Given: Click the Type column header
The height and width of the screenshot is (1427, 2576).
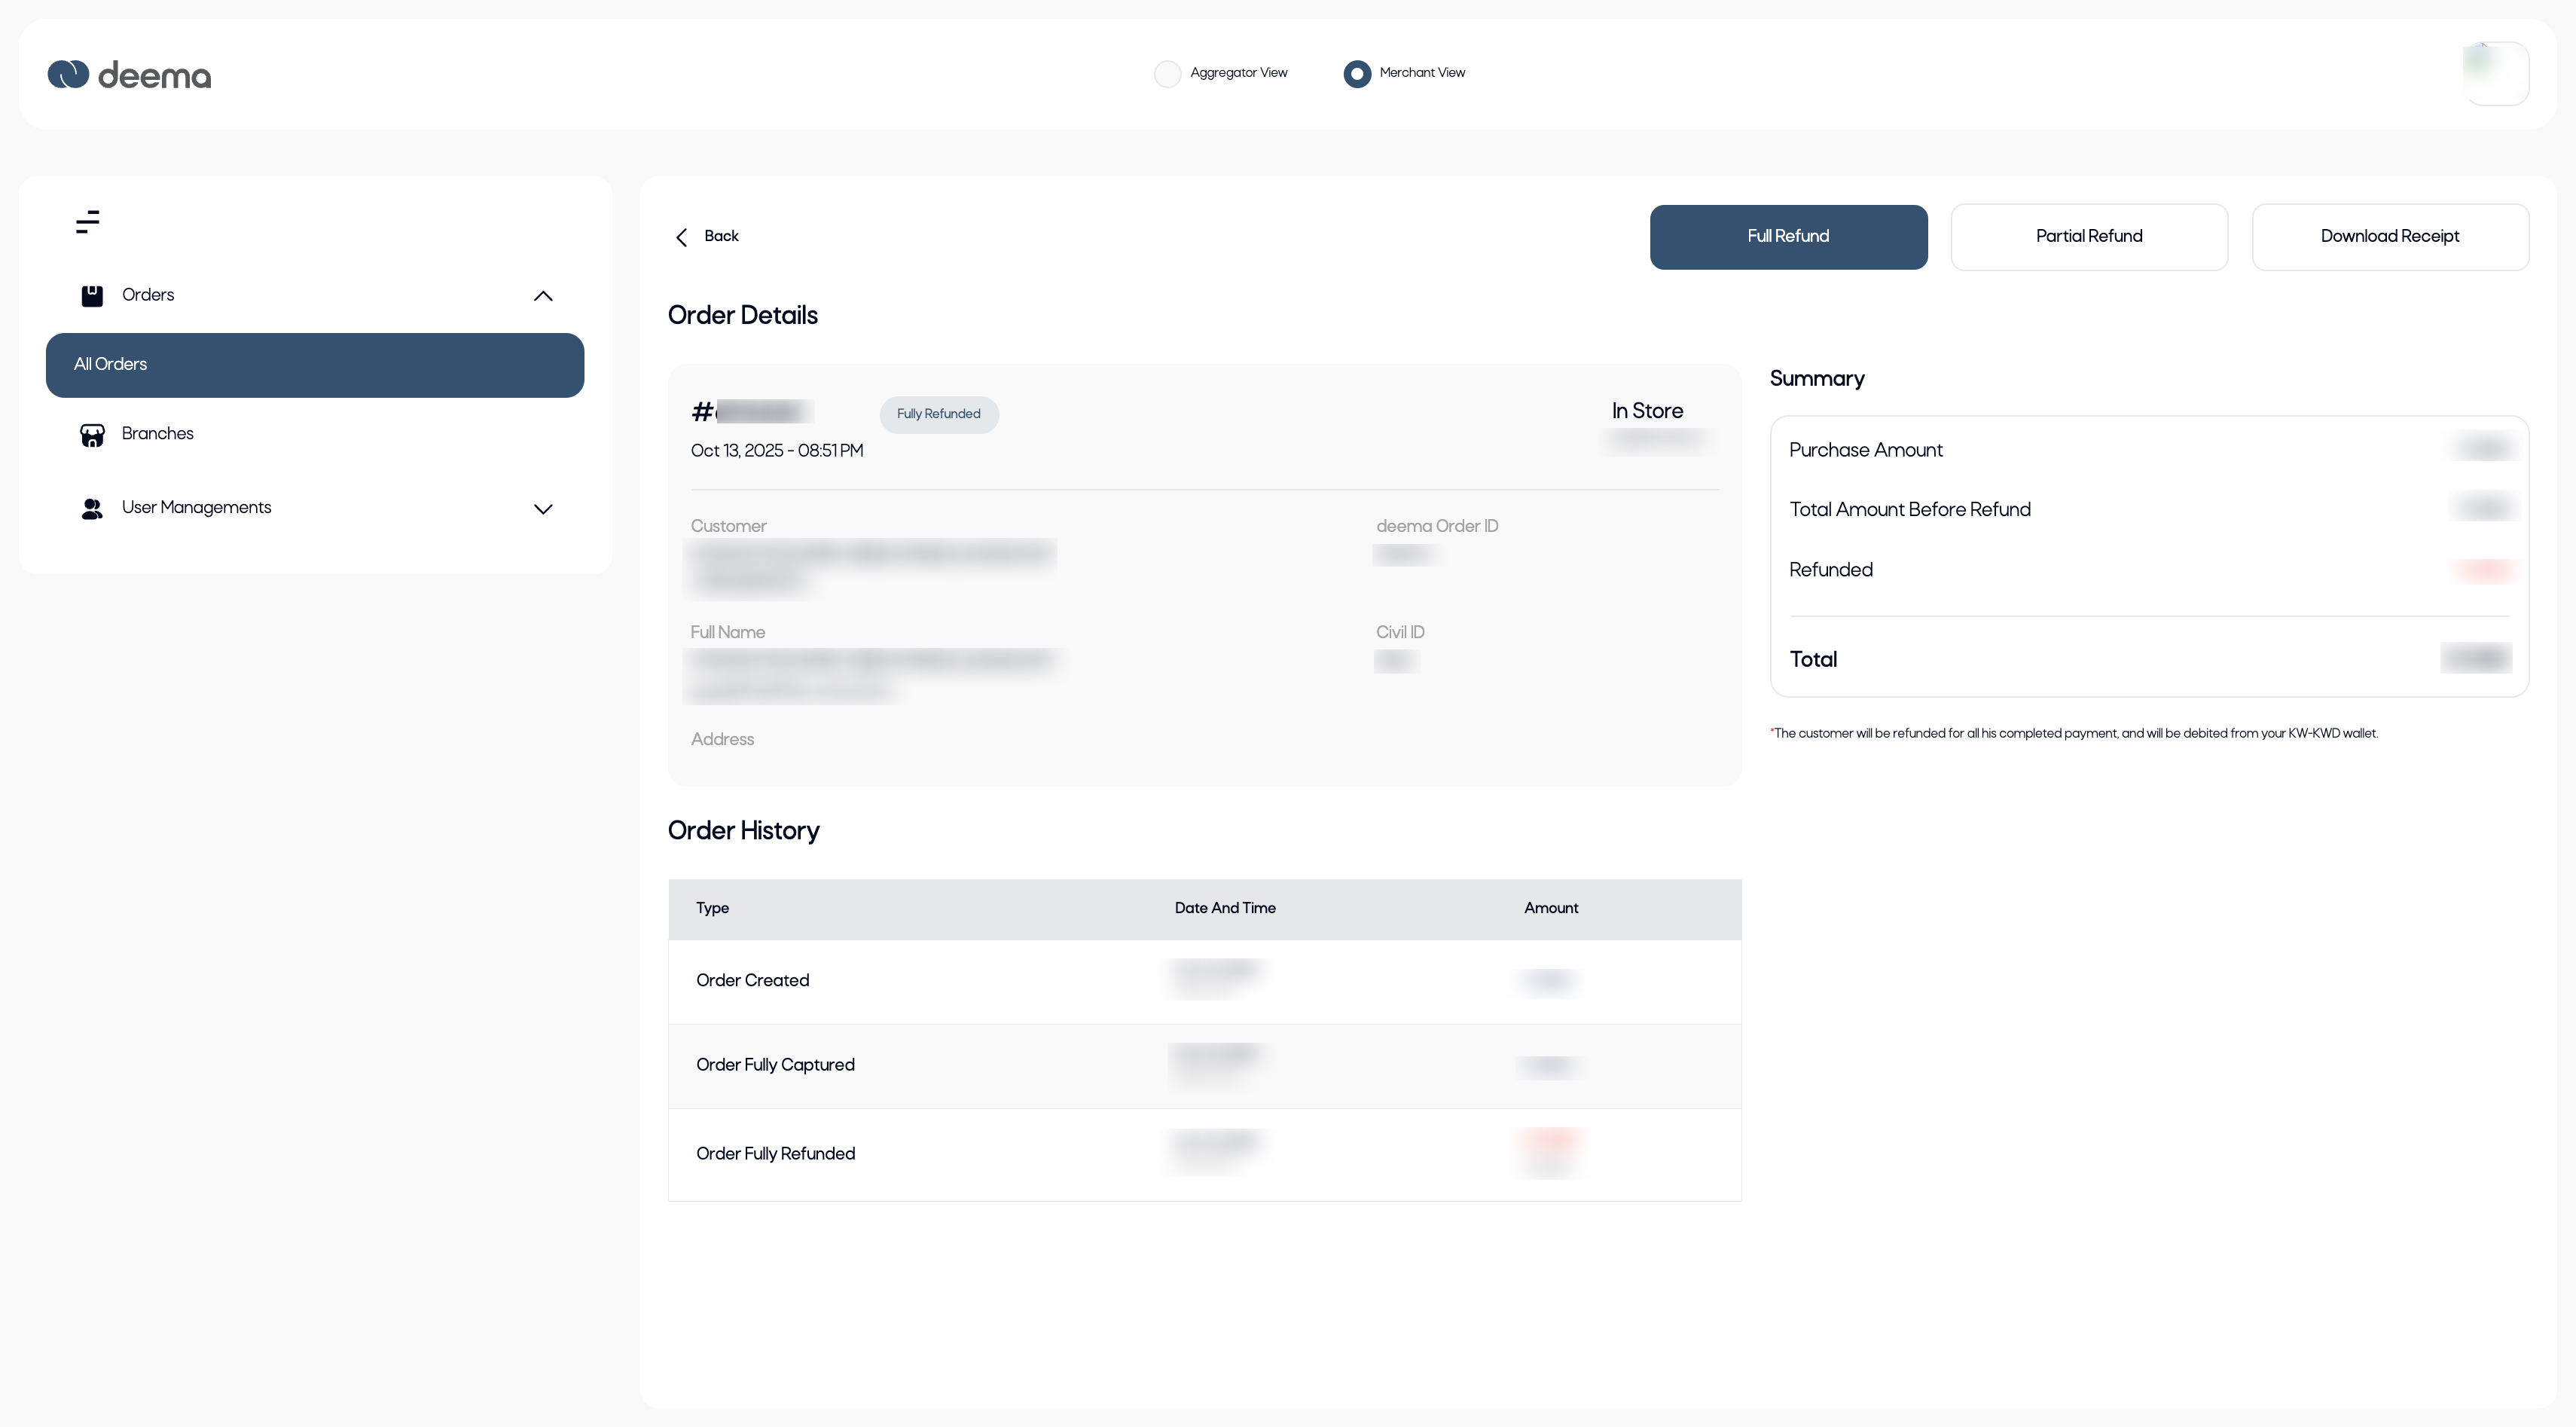Looking at the screenshot, I should point(712,908).
